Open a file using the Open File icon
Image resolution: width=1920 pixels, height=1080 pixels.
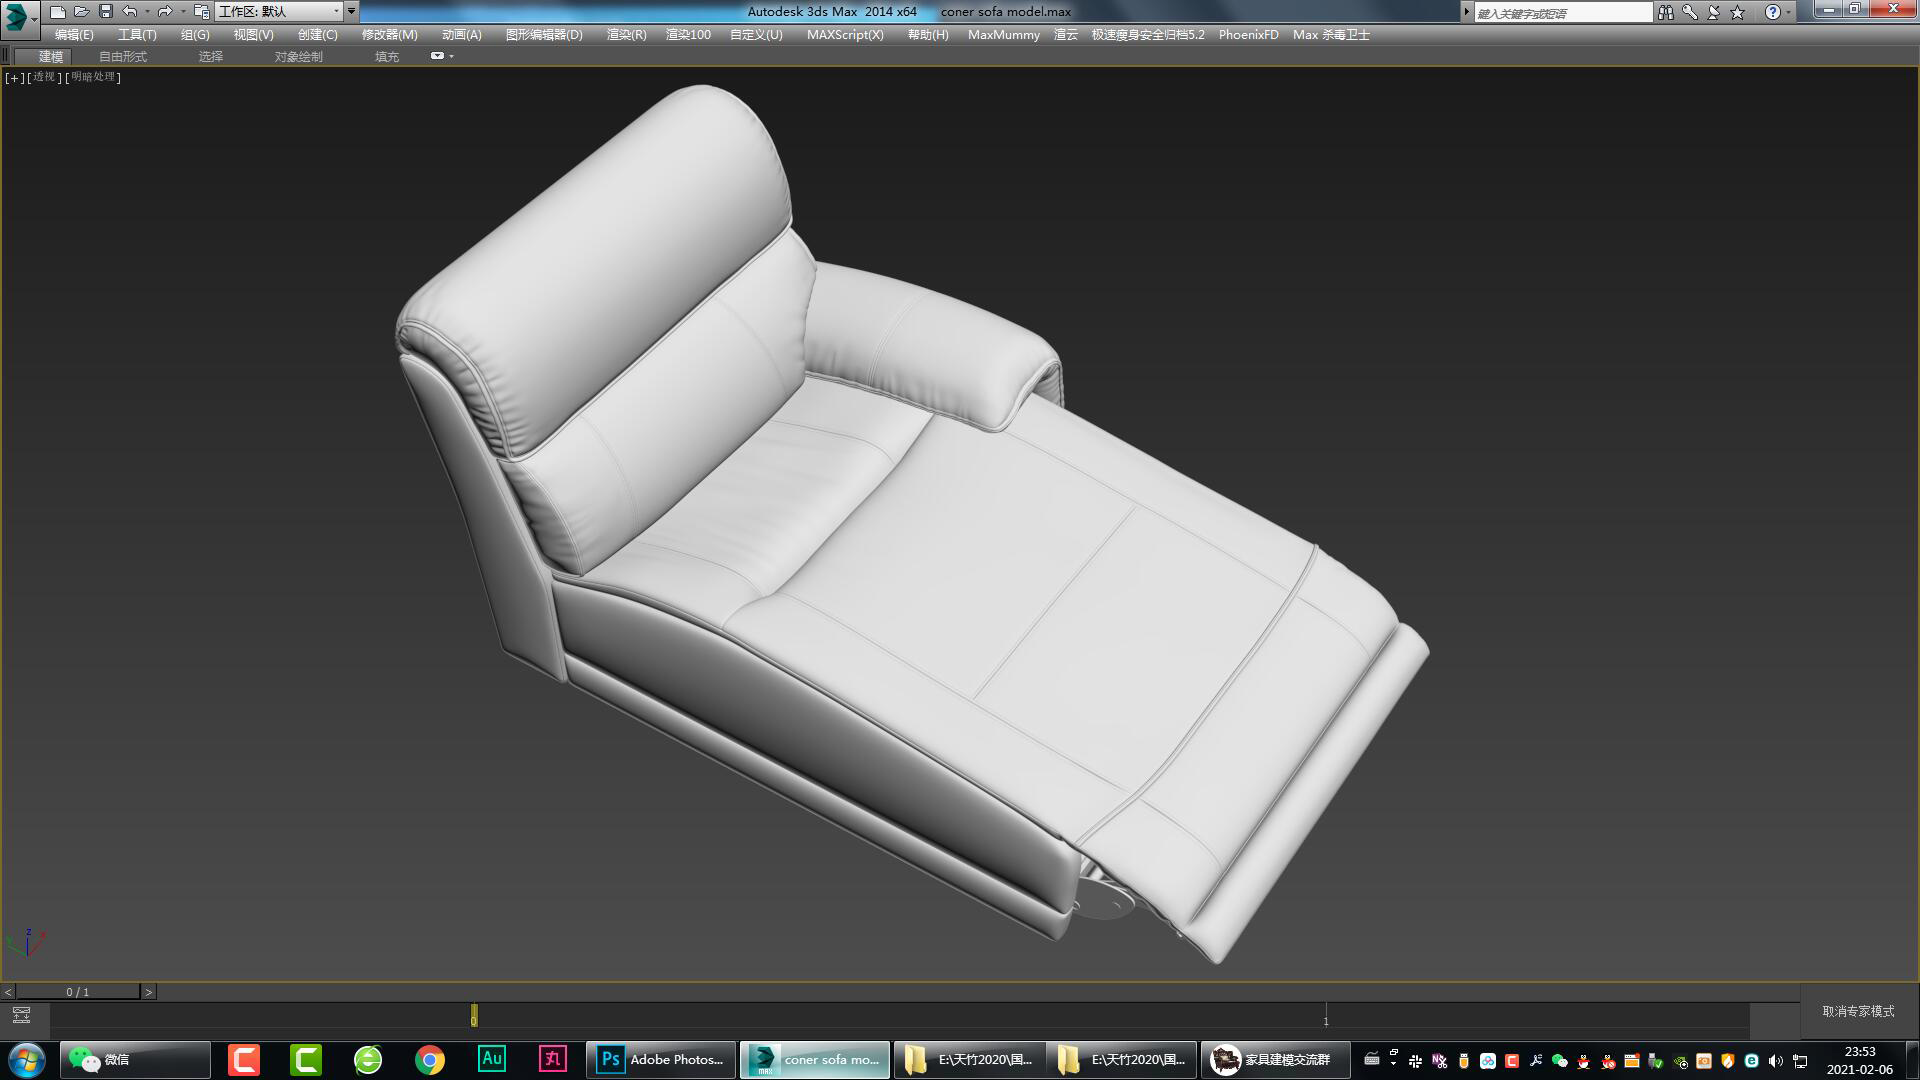point(81,12)
